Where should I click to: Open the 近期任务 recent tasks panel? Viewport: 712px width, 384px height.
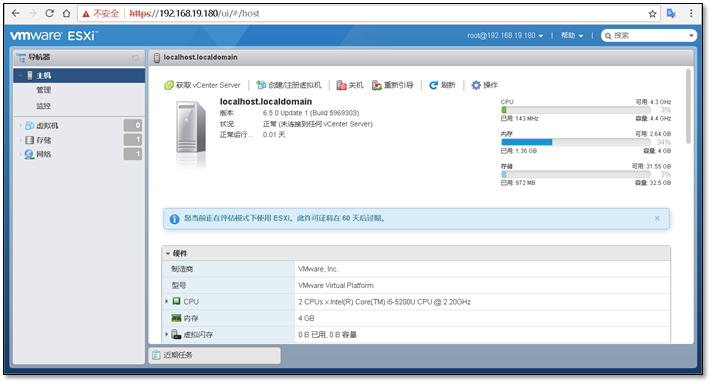click(x=215, y=355)
